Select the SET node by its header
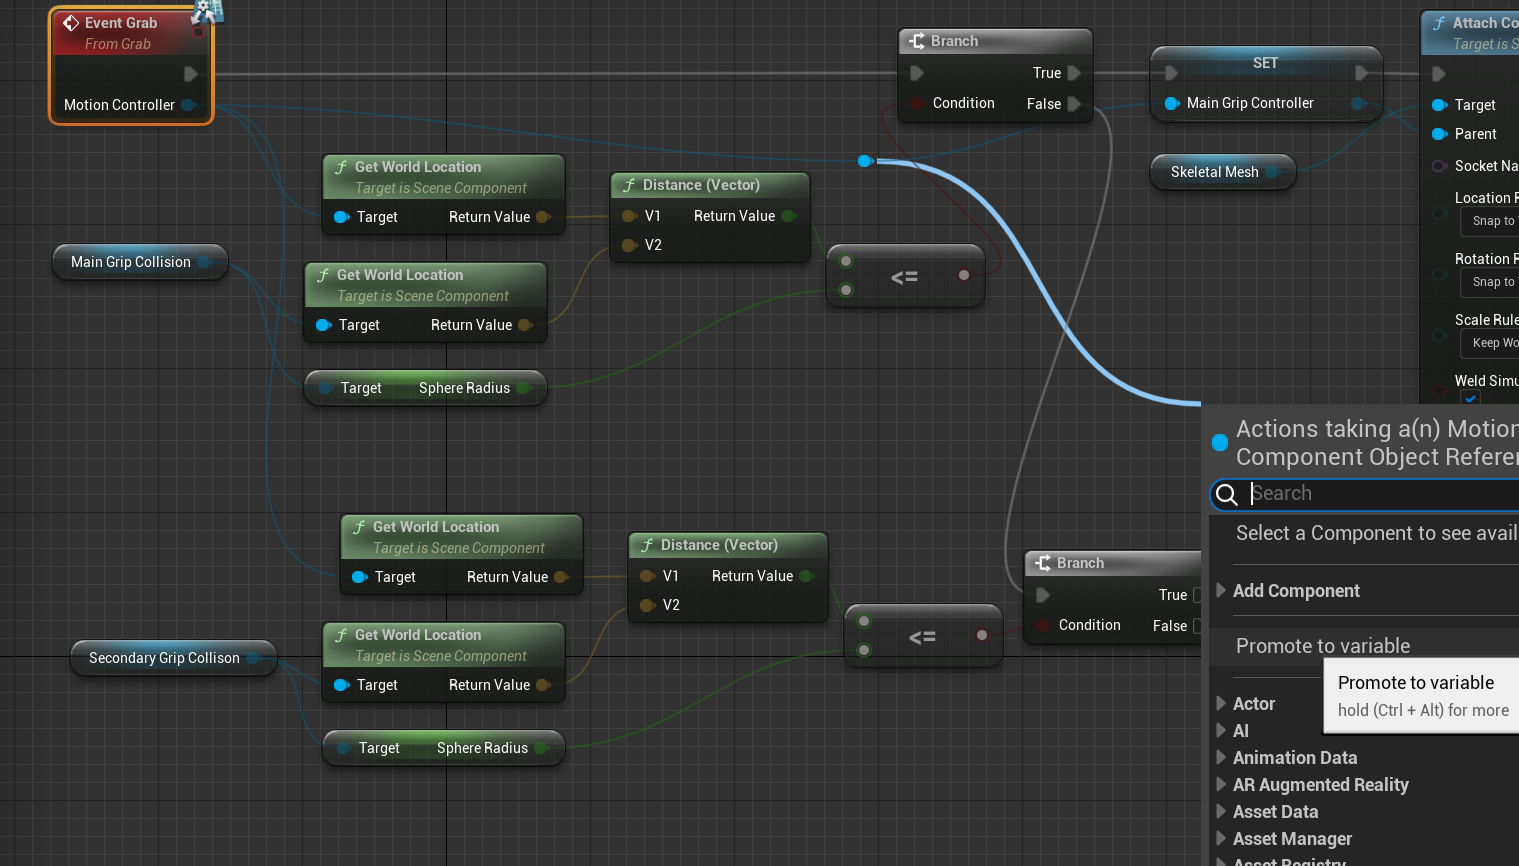This screenshot has height=866, width=1519. coord(1266,62)
